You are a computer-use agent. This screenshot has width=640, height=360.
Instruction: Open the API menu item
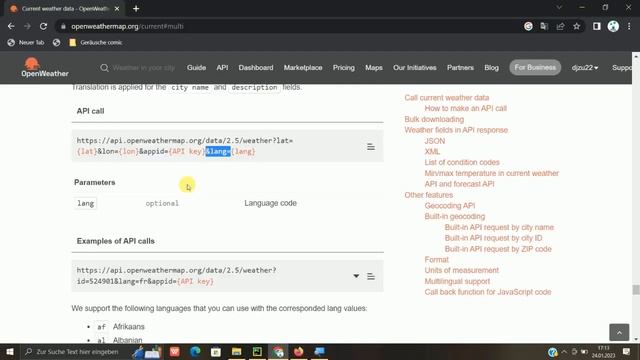point(222,68)
